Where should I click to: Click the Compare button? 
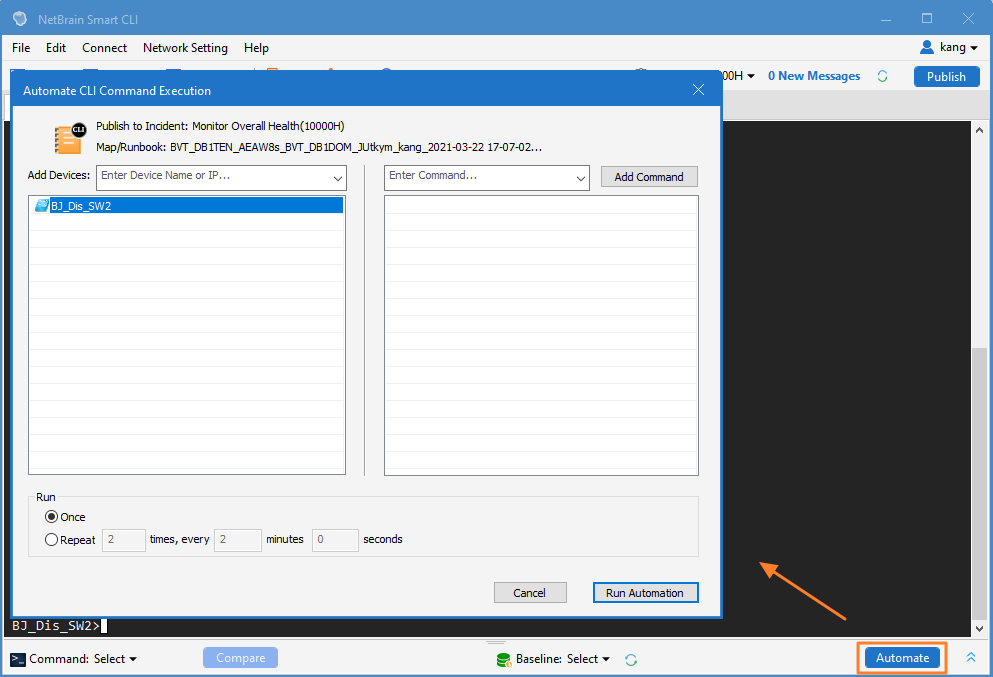coord(240,658)
